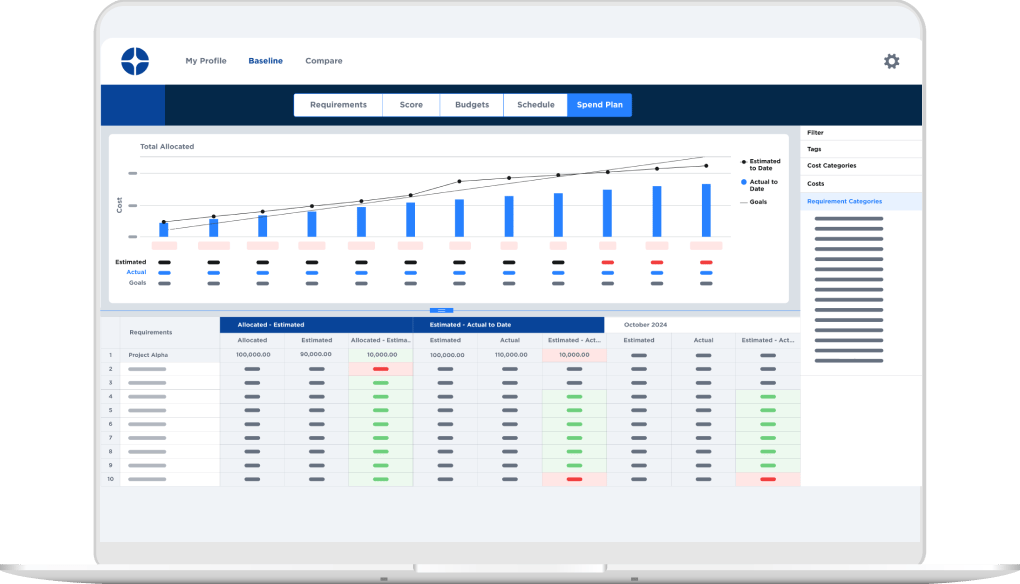Select the Baseline navigation item
This screenshot has width=1020, height=584.
point(265,60)
